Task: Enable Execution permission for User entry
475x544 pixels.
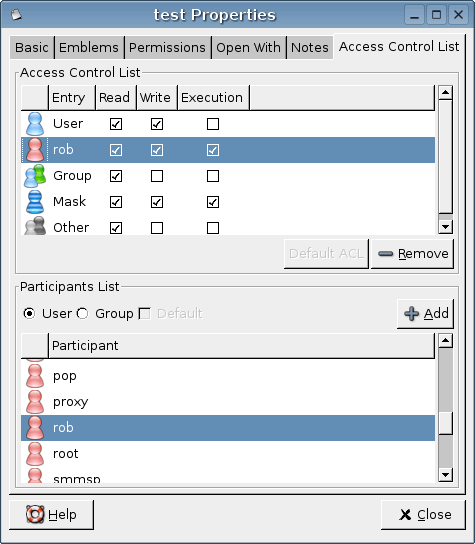Action: (x=213, y=124)
